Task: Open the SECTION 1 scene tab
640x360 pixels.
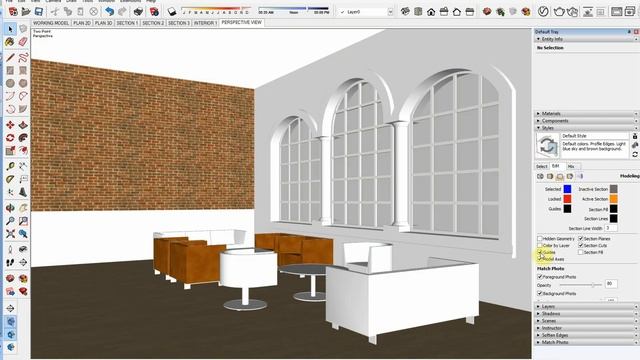Action: coord(127,23)
